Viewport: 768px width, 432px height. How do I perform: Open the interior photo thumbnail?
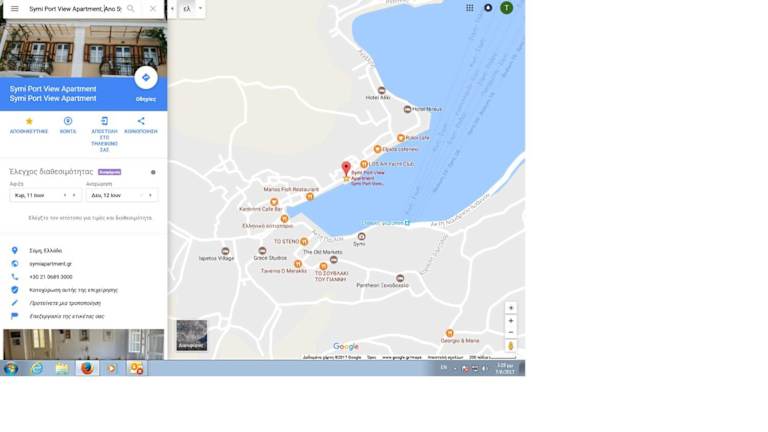[84, 344]
